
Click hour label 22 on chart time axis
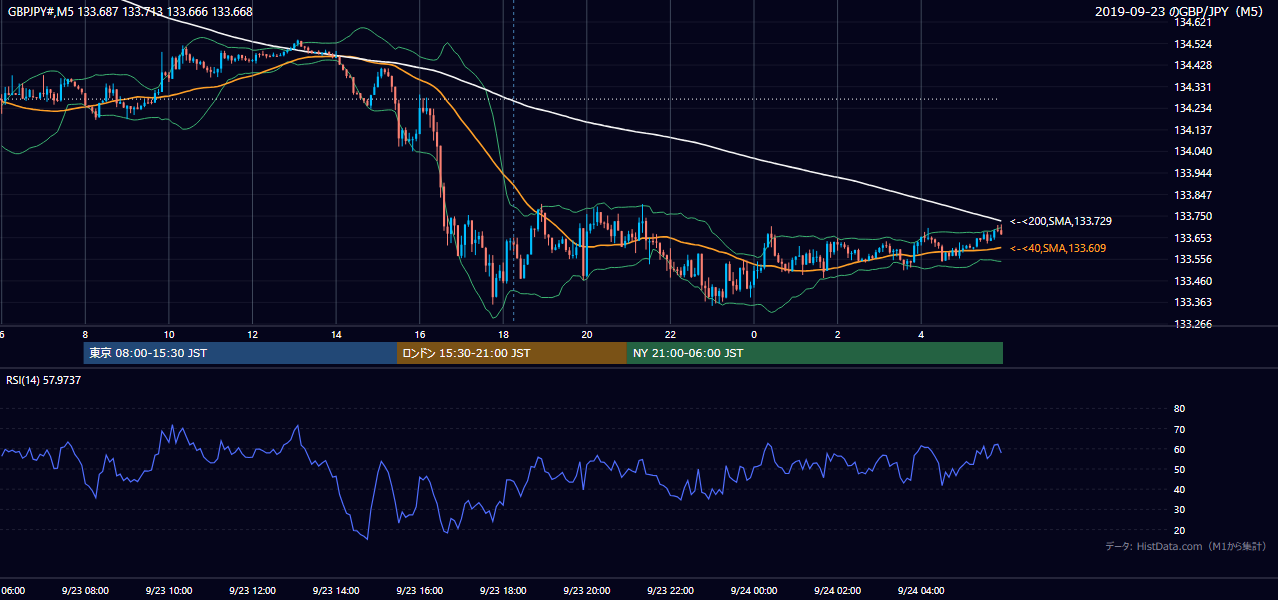click(670, 334)
